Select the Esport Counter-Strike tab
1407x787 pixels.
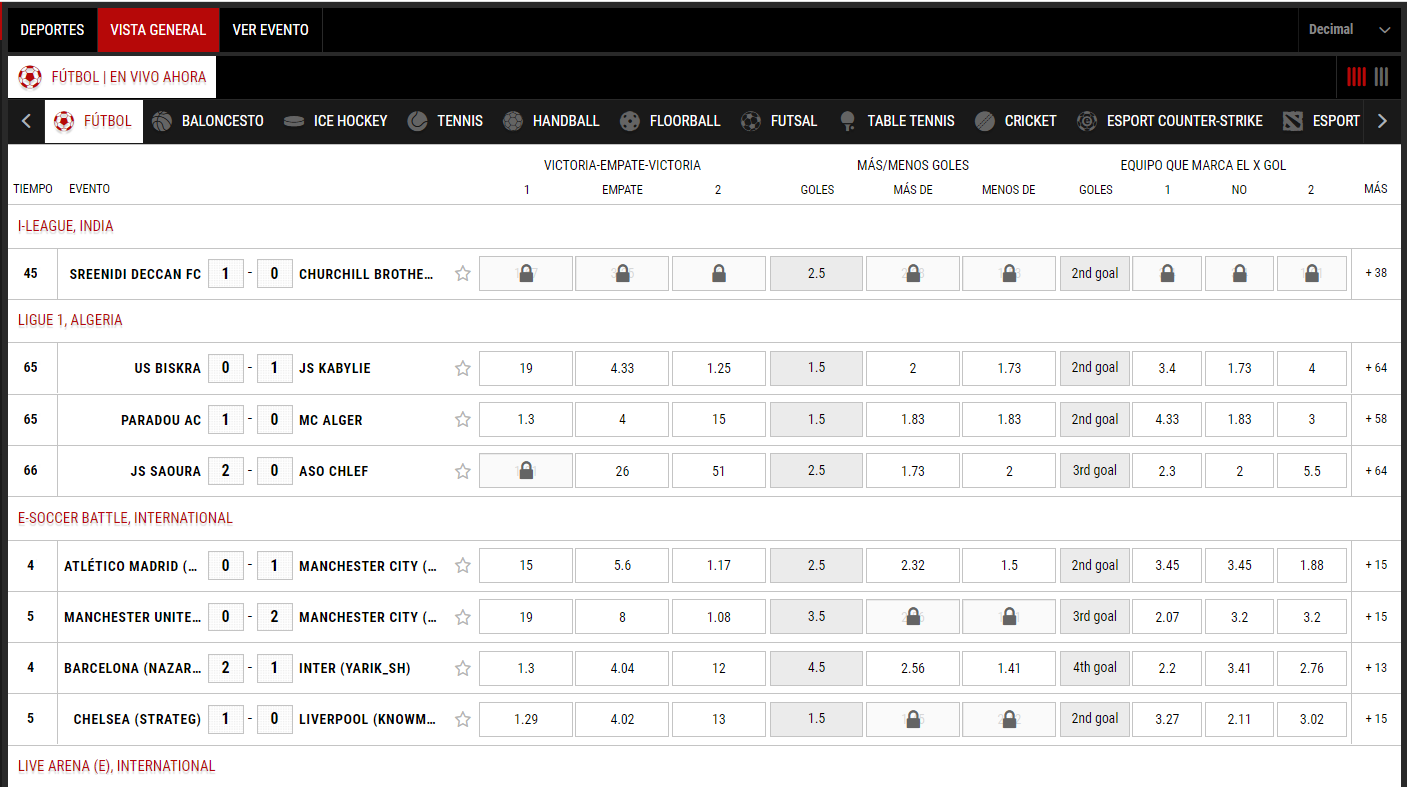pos(1170,121)
